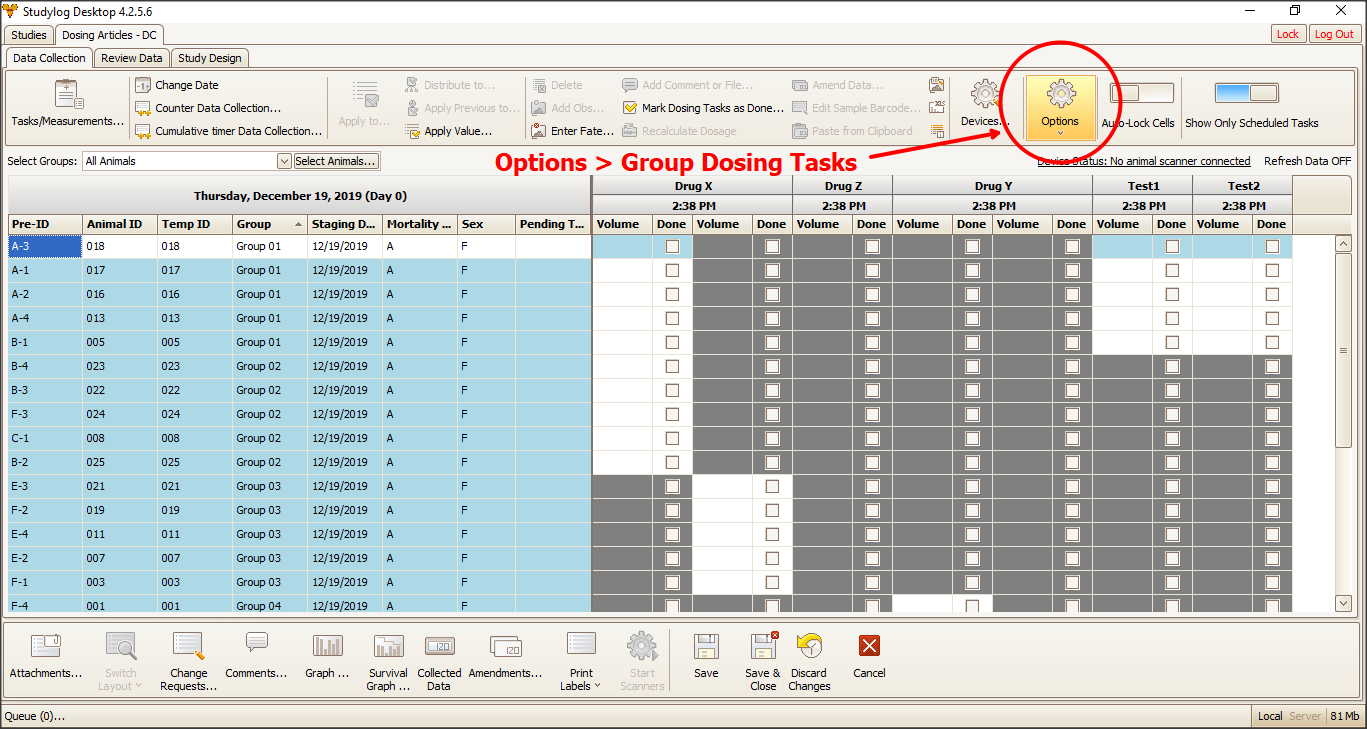Open the Options dropdown menu
Image resolution: width=1367 pixels, height=729 pixels.
pos(1060,108)
